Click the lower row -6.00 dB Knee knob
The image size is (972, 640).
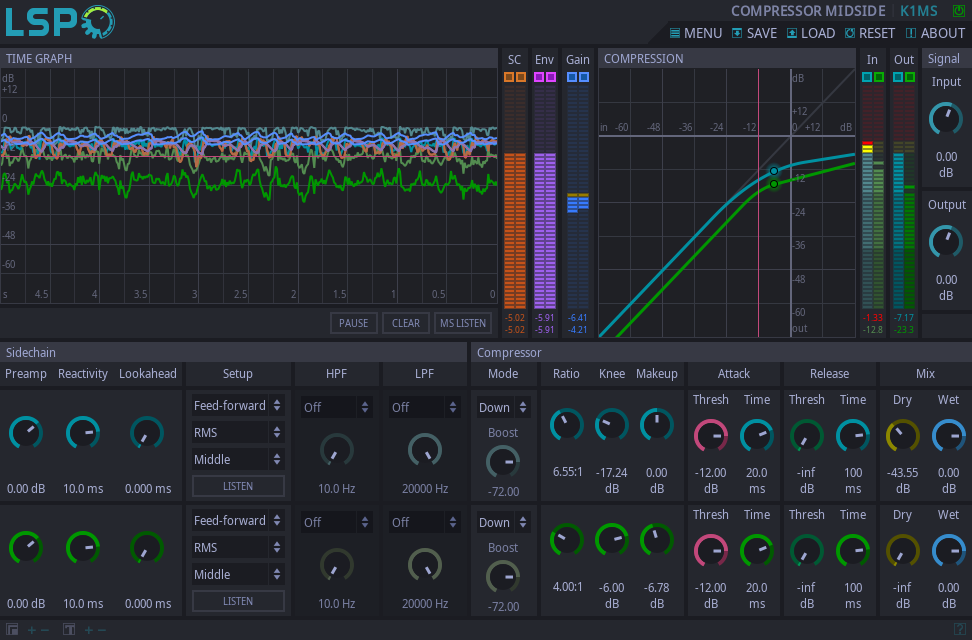pyautogui.click(x=612, y=540)
